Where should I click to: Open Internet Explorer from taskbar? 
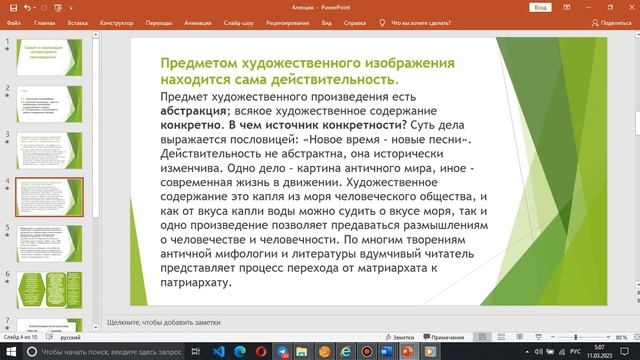coord(346,351)
